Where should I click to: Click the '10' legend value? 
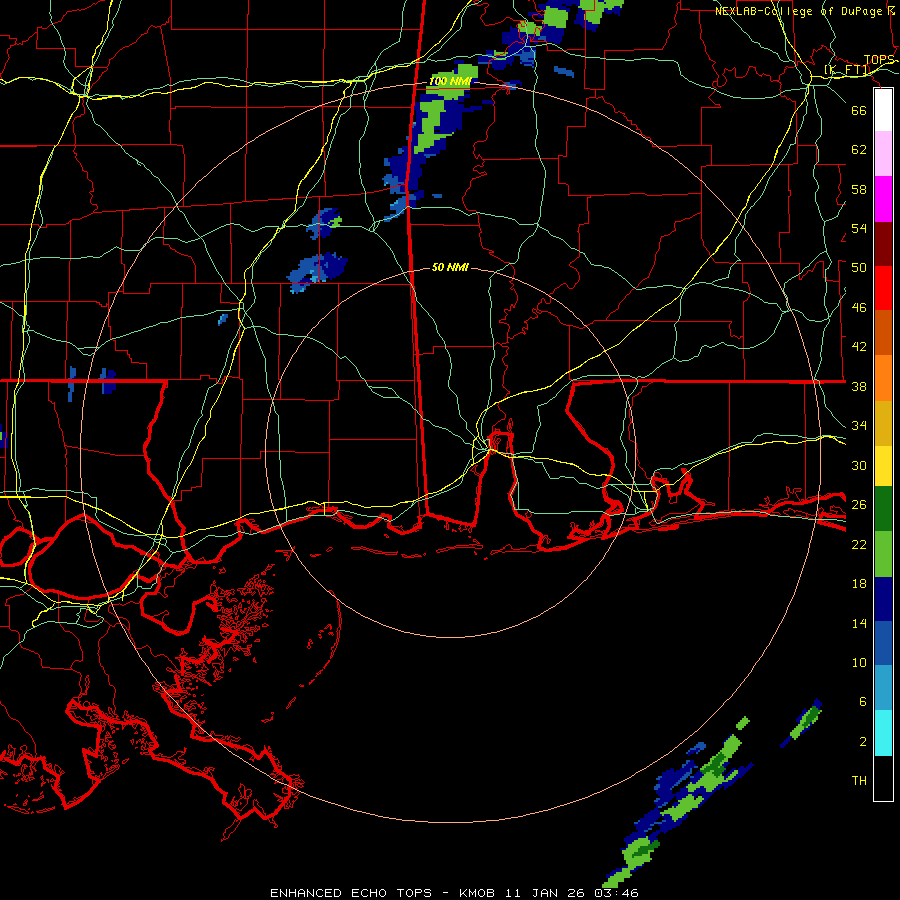point(859,662)
